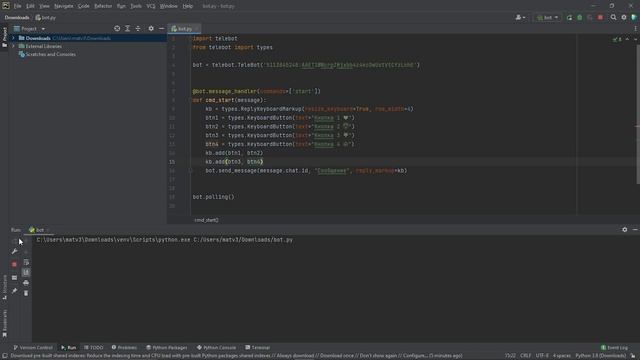Open the VCS menu
This screenshot has height=360, width=640.
pyautogui.click(x=151, y=6)
